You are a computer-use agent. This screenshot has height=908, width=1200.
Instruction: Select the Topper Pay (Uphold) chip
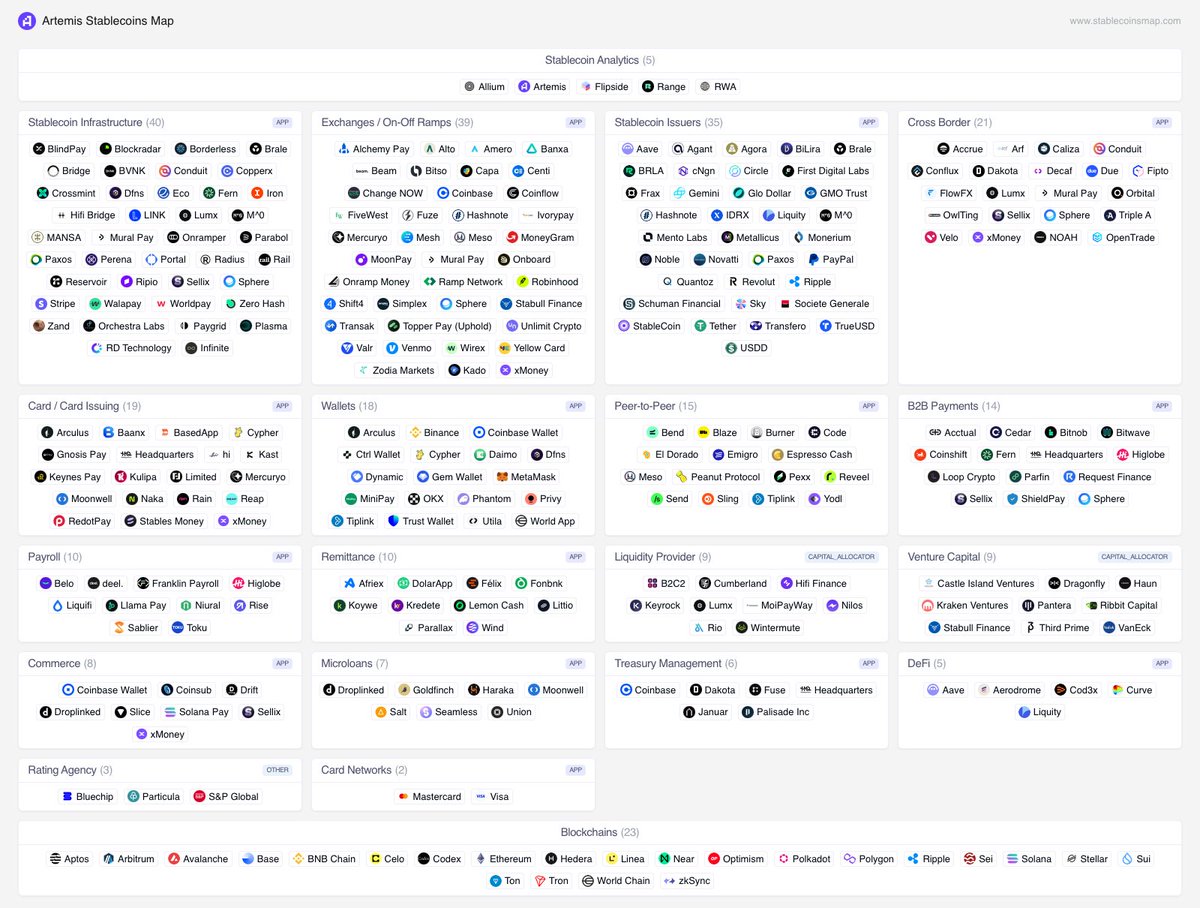click(x=439, y=326)
